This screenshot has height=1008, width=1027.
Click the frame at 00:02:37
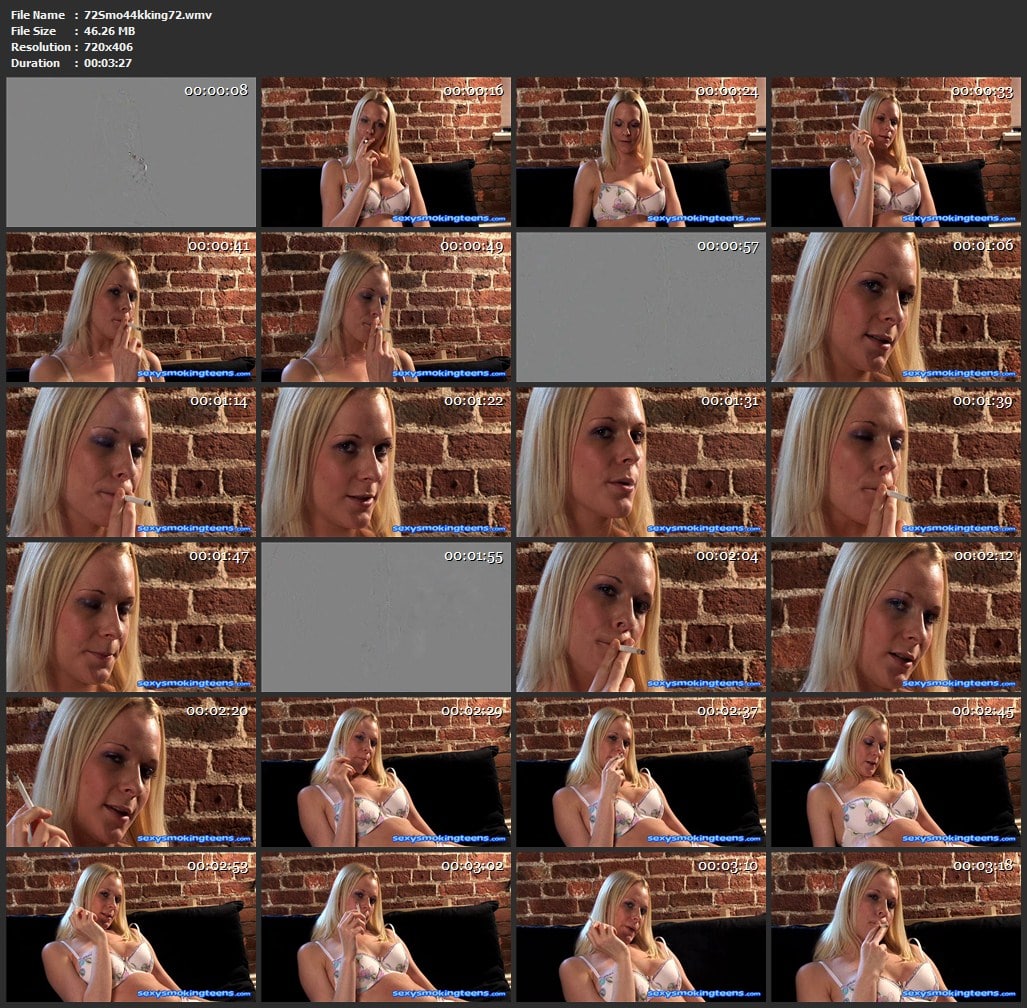(641, 772)
